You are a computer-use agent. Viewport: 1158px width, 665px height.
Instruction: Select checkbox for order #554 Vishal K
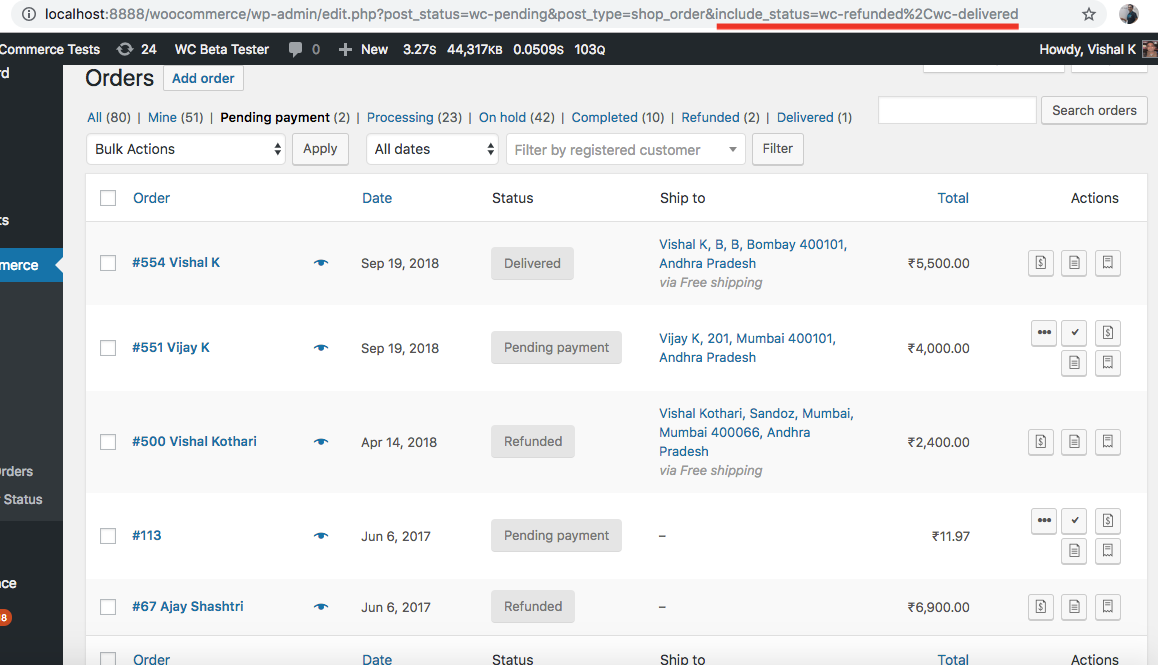[x=108, y=263]
